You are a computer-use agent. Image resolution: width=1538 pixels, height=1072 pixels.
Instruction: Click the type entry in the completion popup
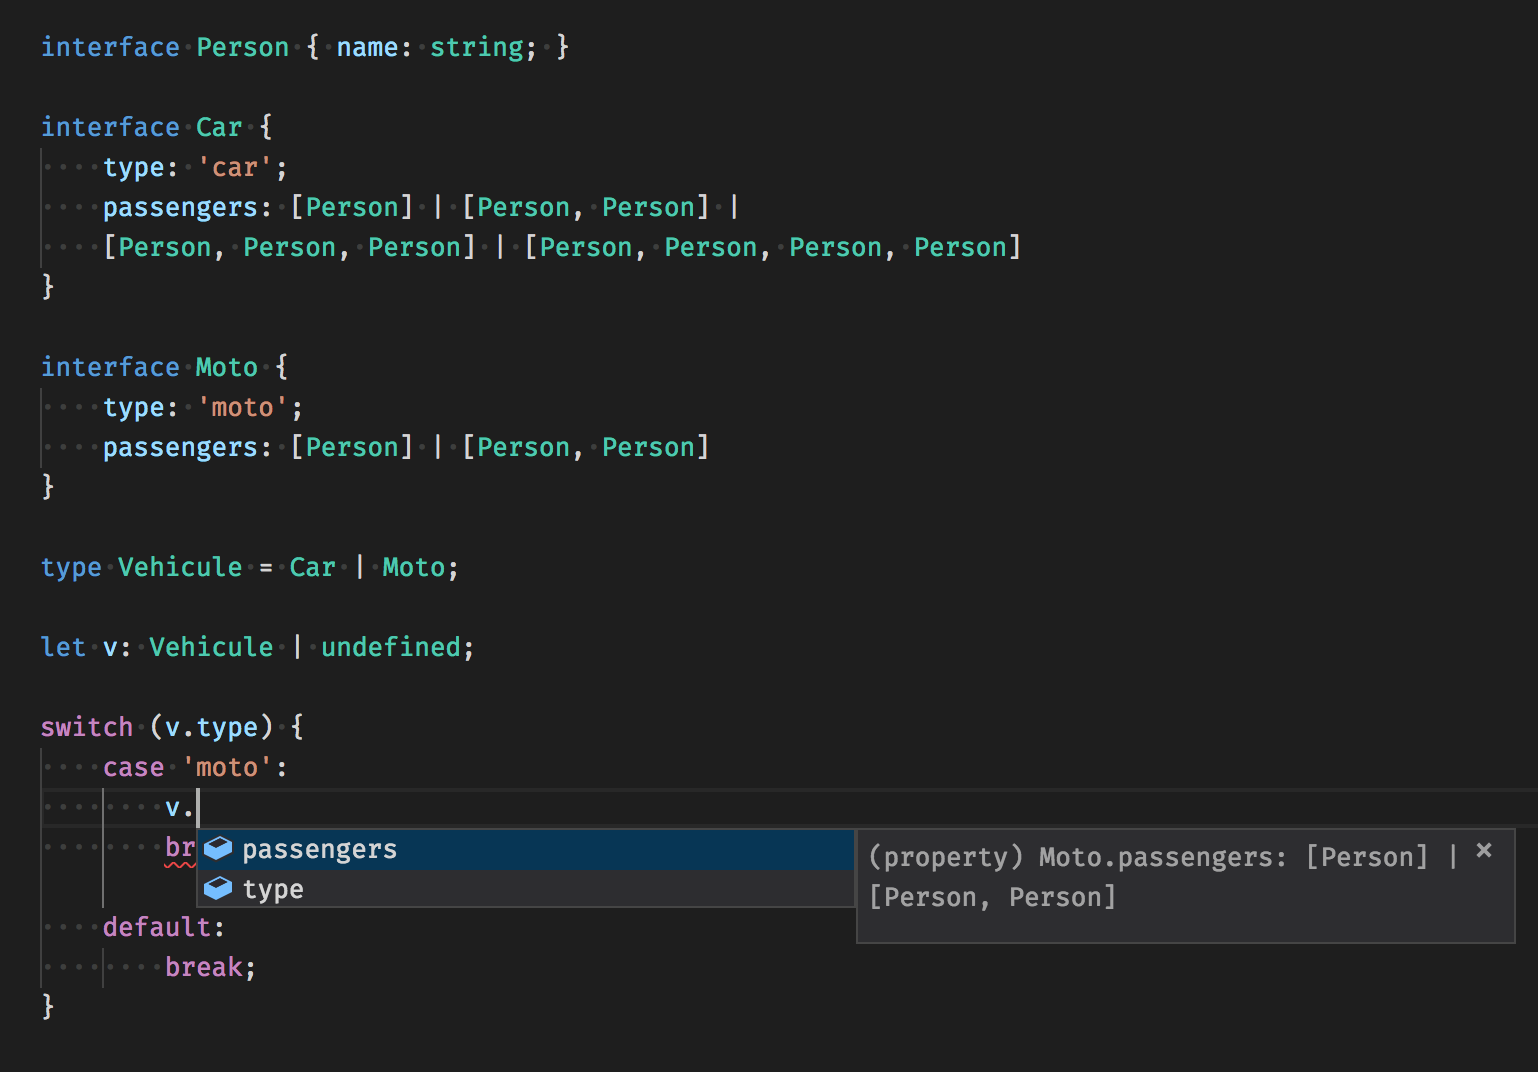(x=272, y=888)
